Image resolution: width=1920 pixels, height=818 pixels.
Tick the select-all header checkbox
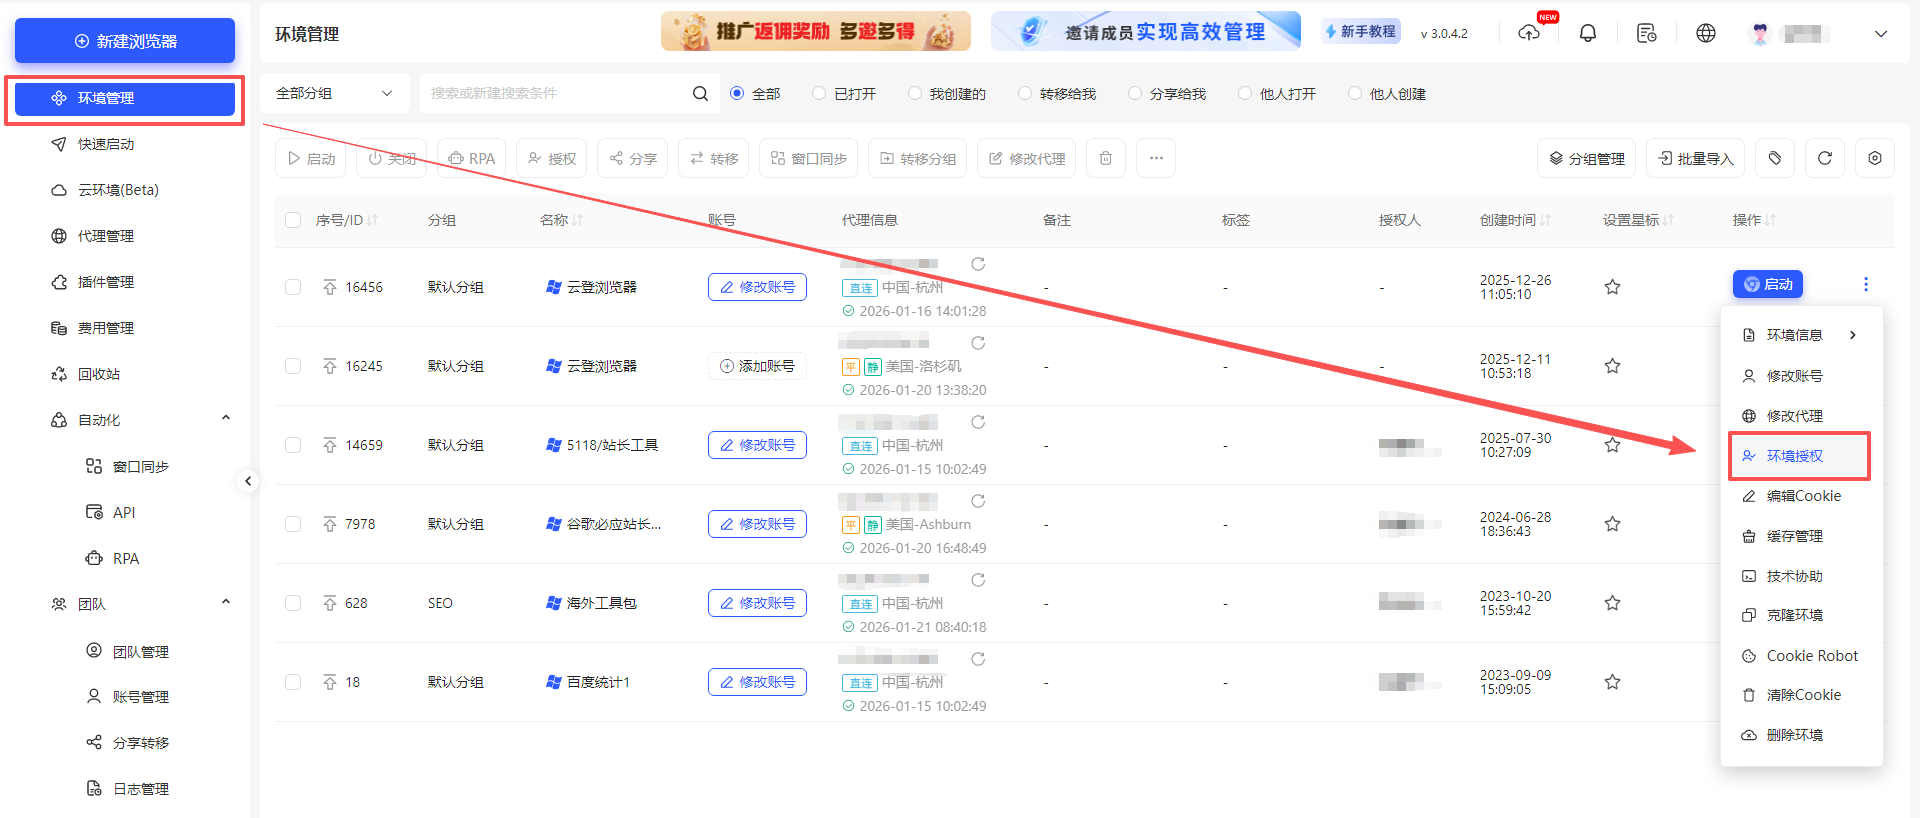pos(293,220)
